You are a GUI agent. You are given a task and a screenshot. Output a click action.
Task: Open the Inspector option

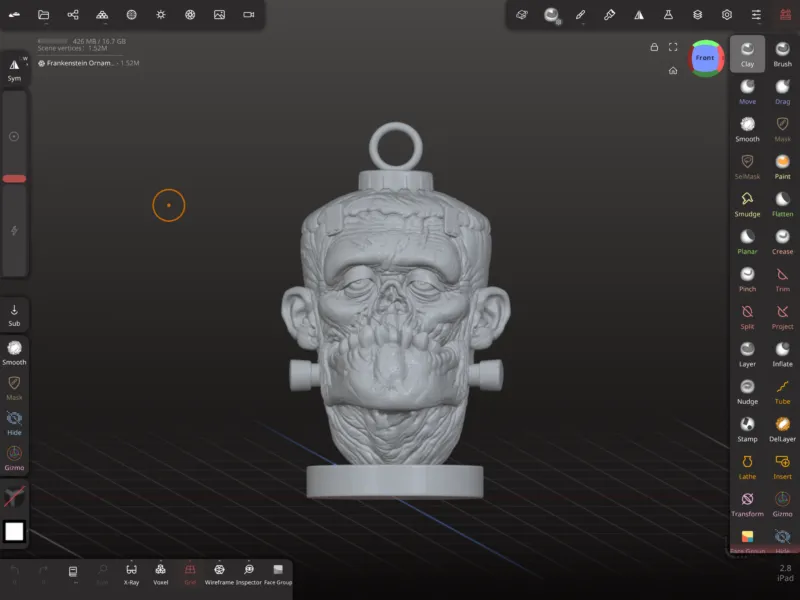[x=248, y=573]
